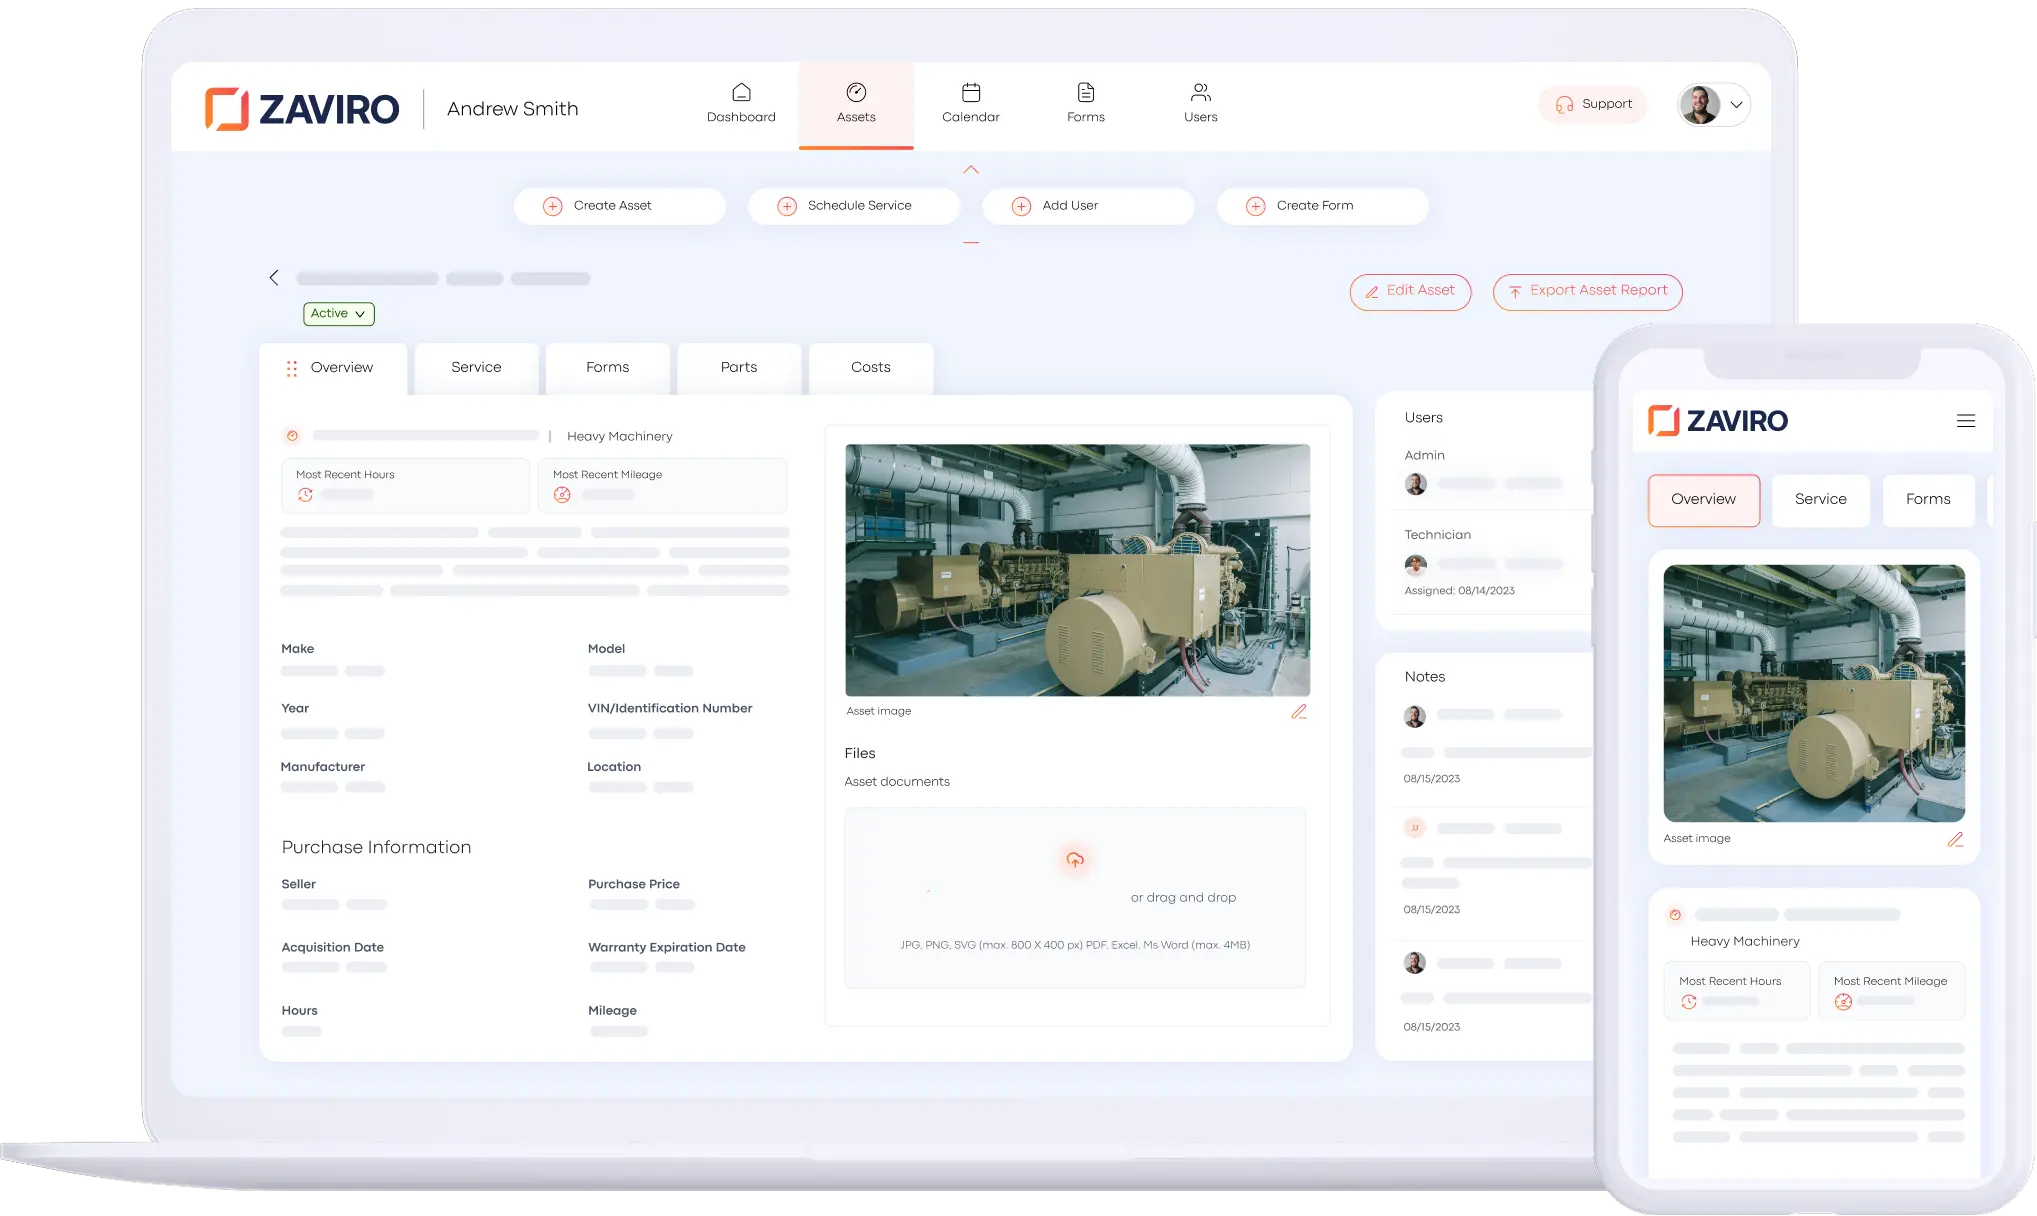Open the hamburger menu on the phone
The image size is (2037, 1216).
point(1965,421)
